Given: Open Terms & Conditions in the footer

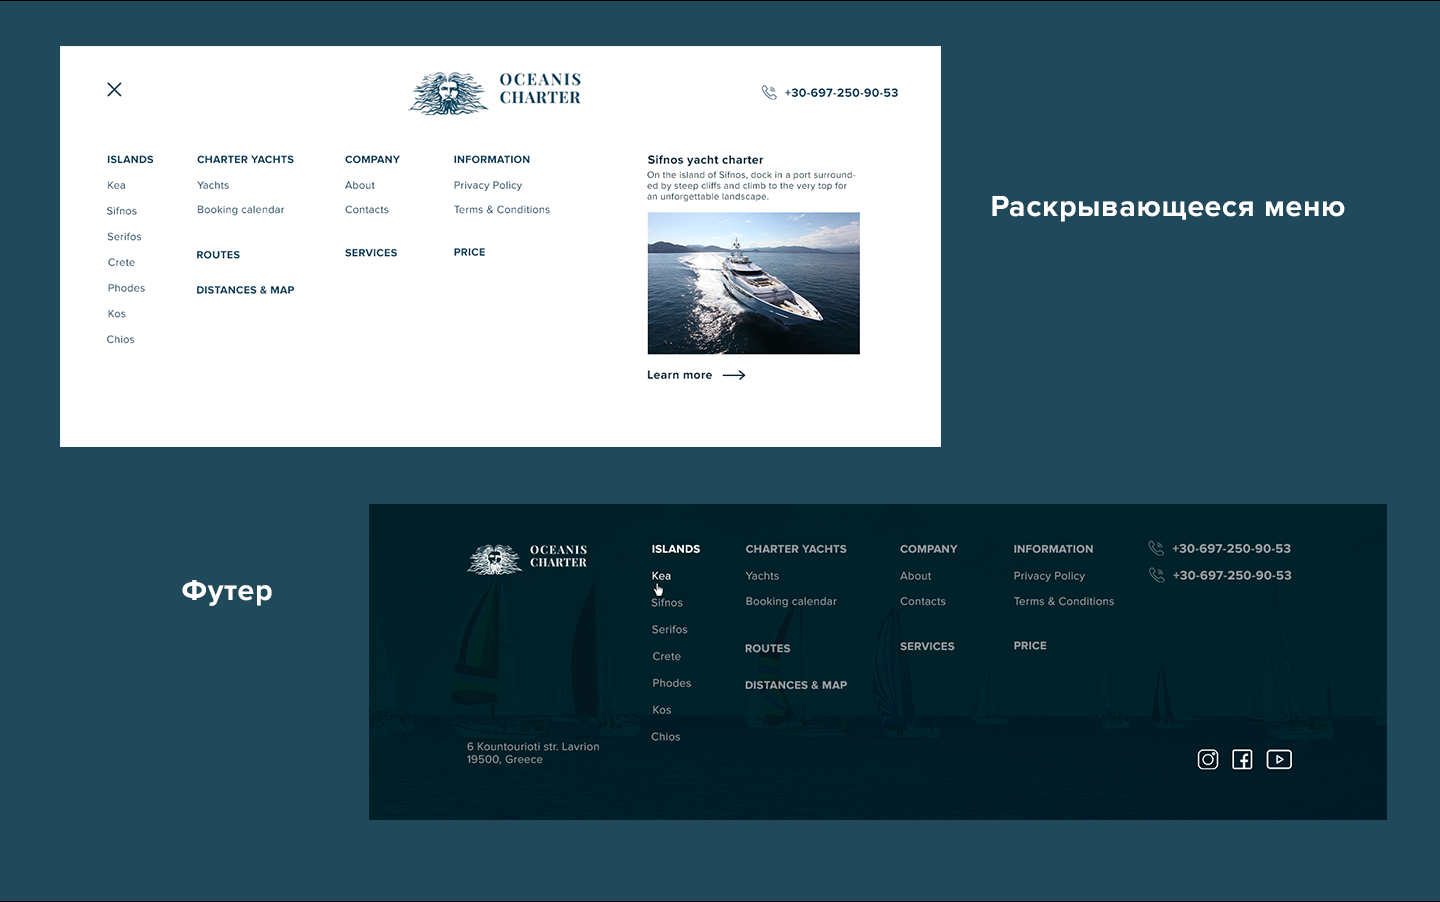Looking at the screenshot, I should [x=1064, y=602].
